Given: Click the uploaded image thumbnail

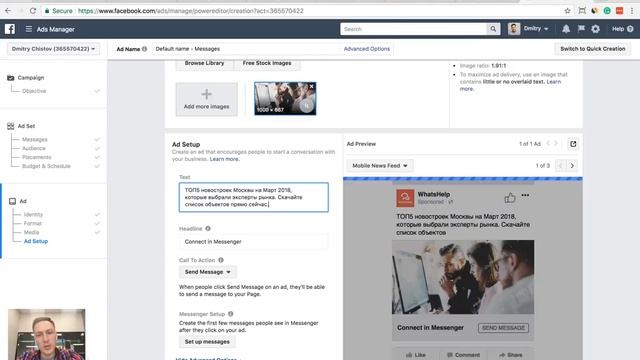Looking at the screenshot, I should [285, 99].
